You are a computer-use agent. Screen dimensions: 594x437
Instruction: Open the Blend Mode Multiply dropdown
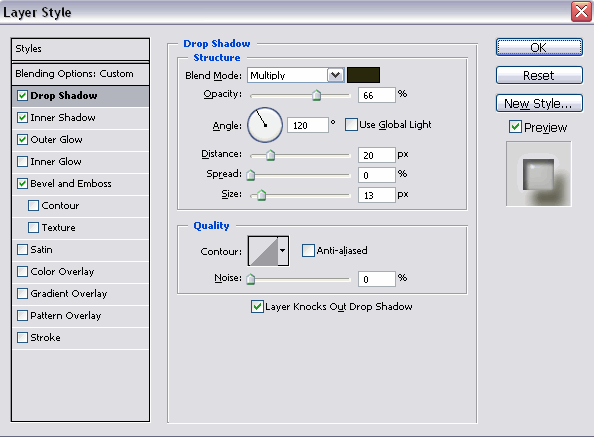point(295,75)
